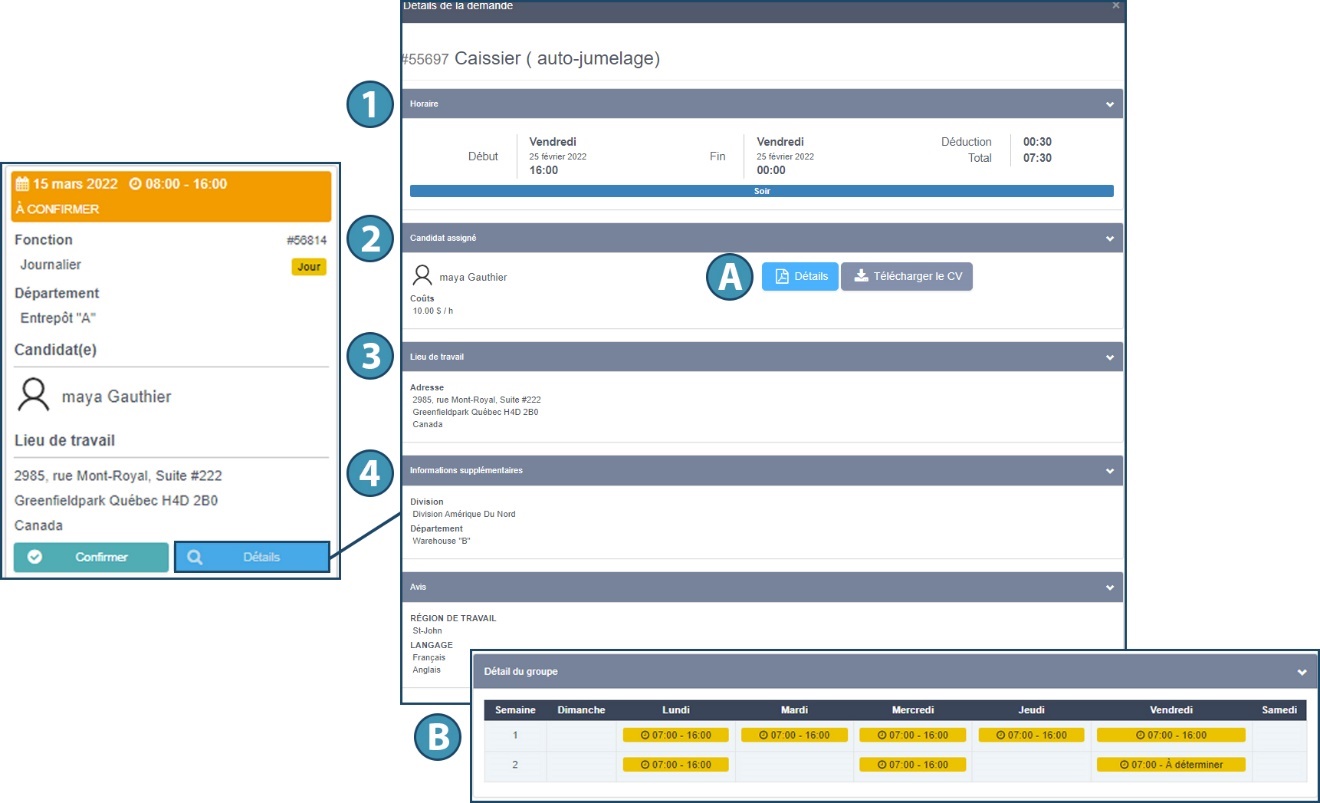
Task: Click the calendar icon beside 15 mars 2022
Action: [x=22, y=184]
